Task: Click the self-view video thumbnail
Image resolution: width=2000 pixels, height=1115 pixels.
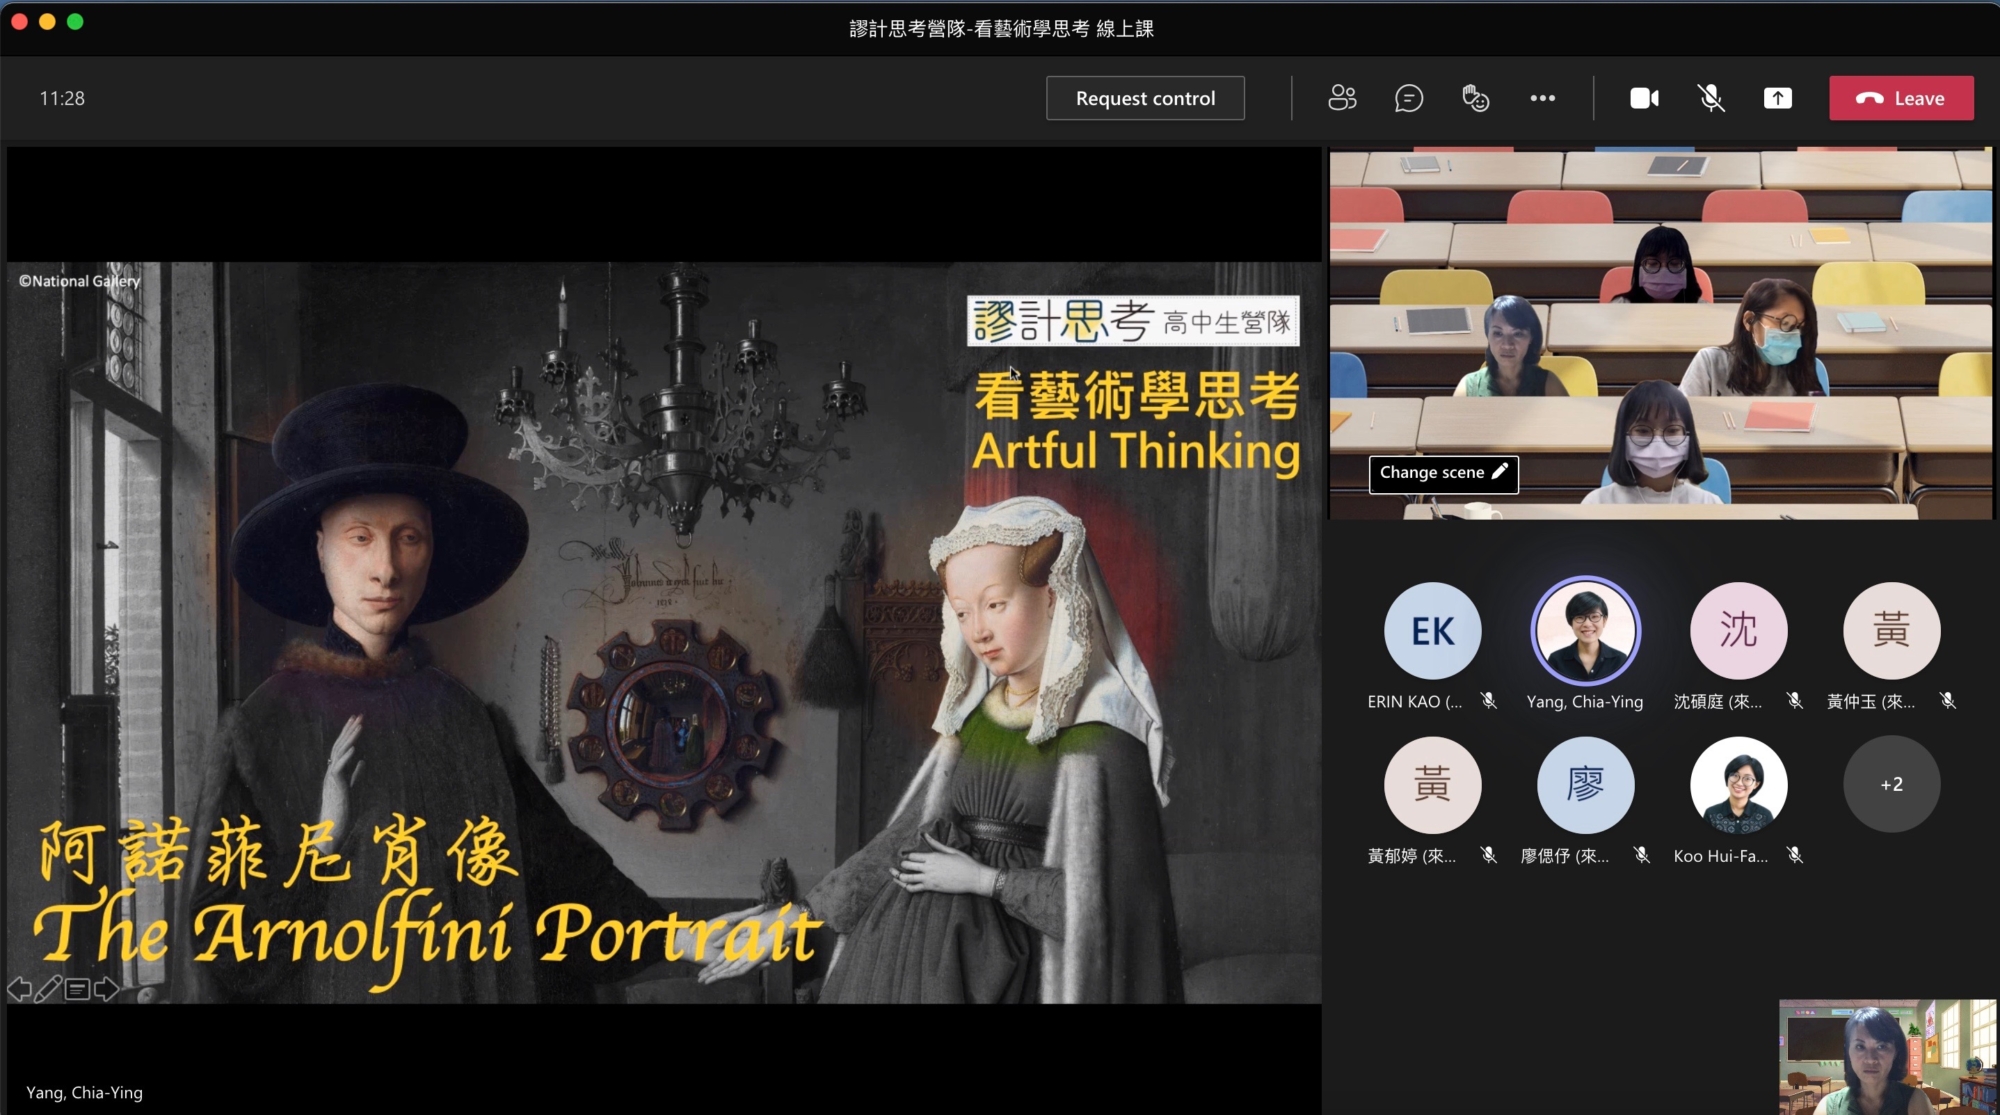Action: (1888, 1057)
